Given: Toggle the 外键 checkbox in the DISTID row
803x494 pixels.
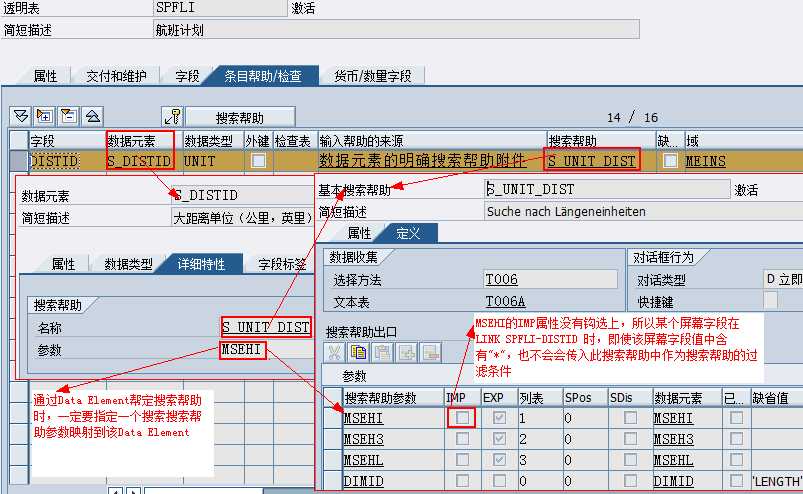Looking at the screenshot, I should coord(258,161).
